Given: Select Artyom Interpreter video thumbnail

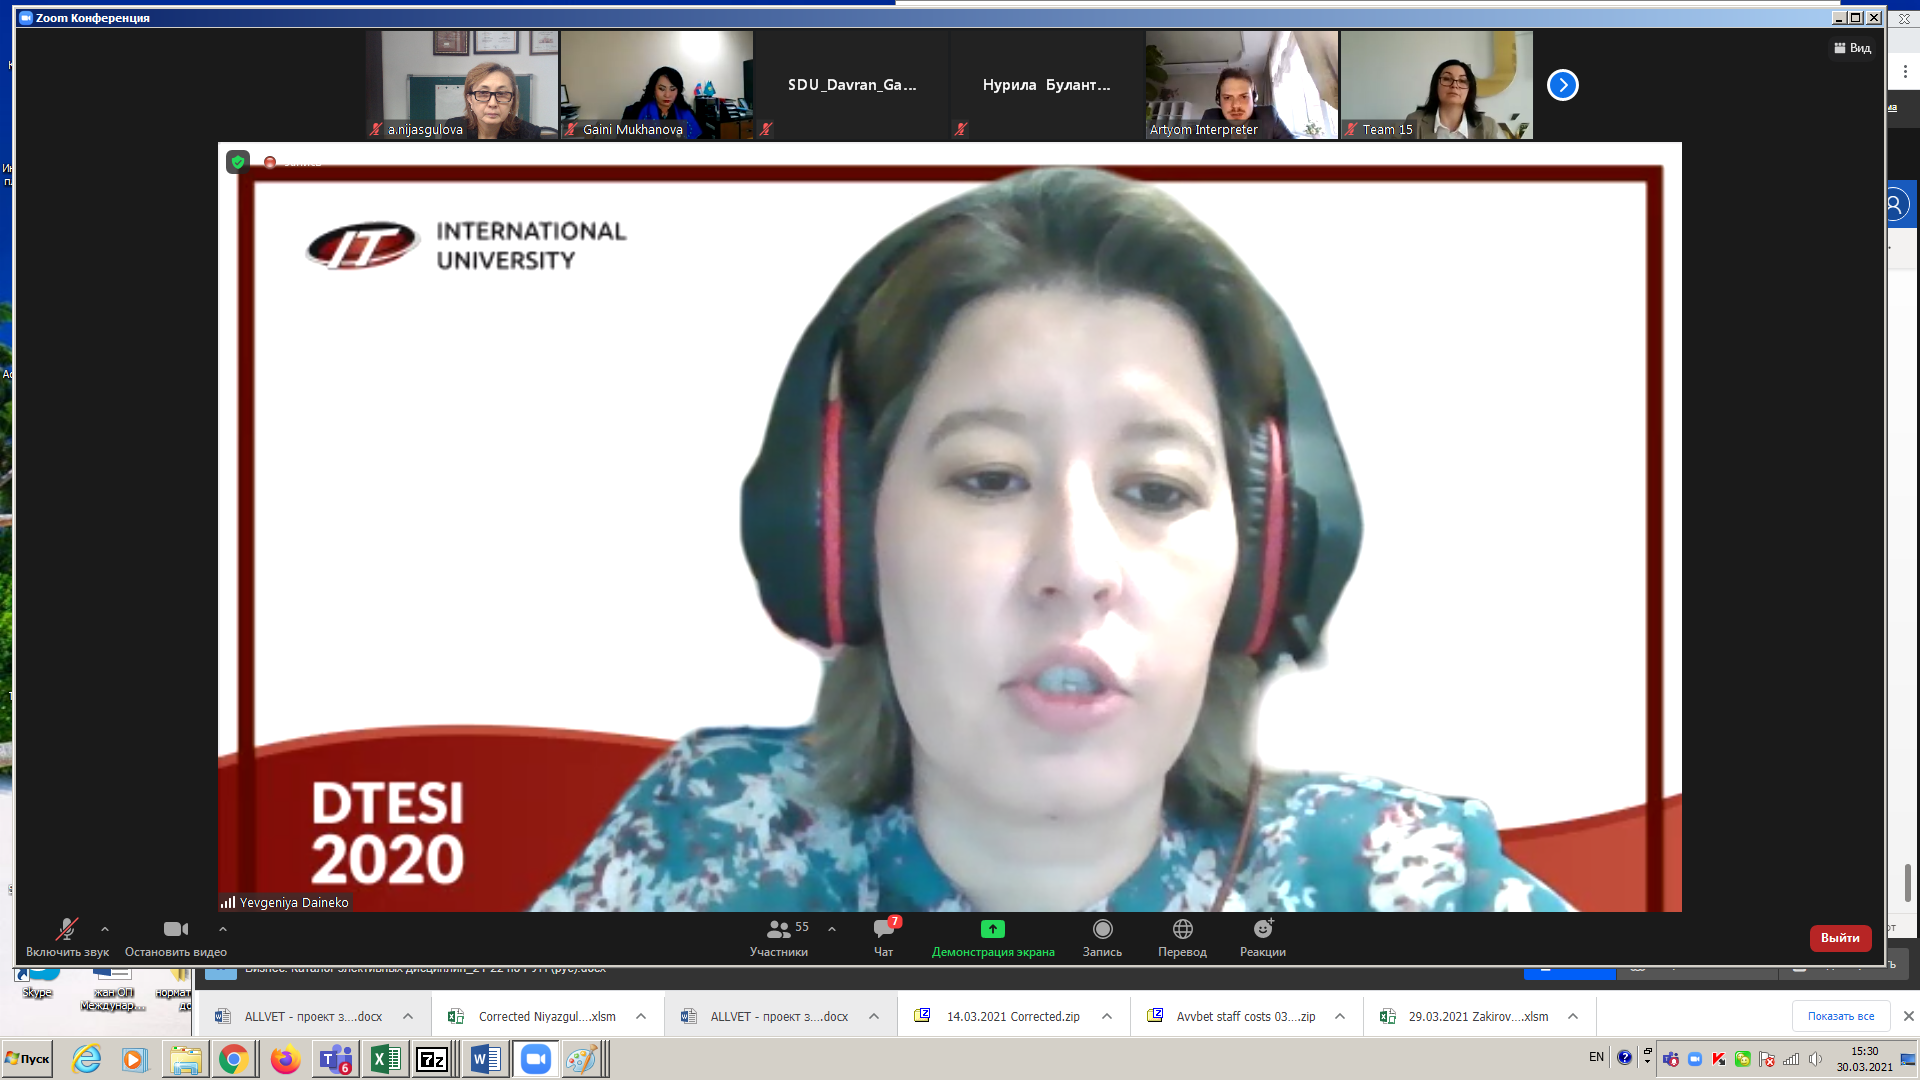Looking at the screenshot, I should click(1241, 85).
